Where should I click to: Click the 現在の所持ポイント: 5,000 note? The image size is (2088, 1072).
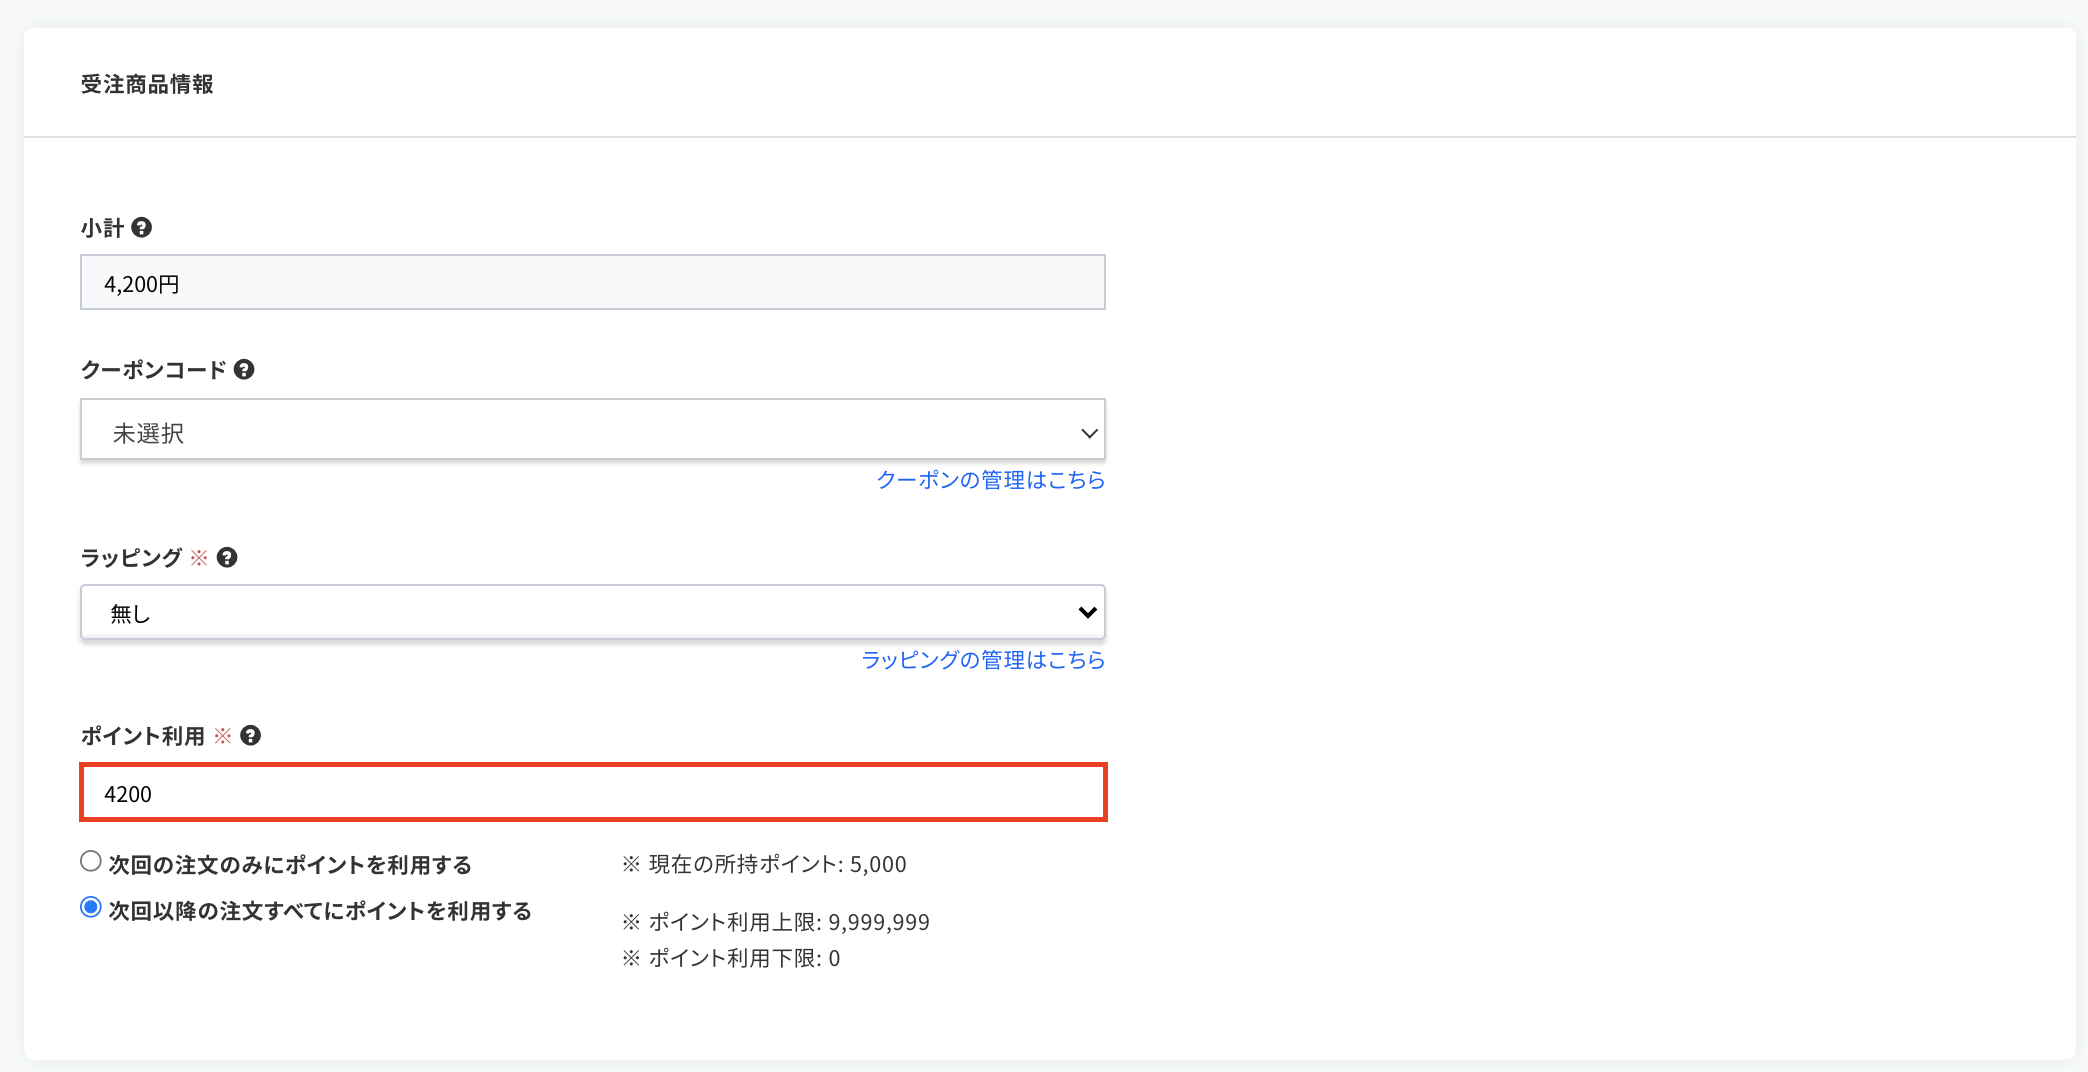(764, 865)
